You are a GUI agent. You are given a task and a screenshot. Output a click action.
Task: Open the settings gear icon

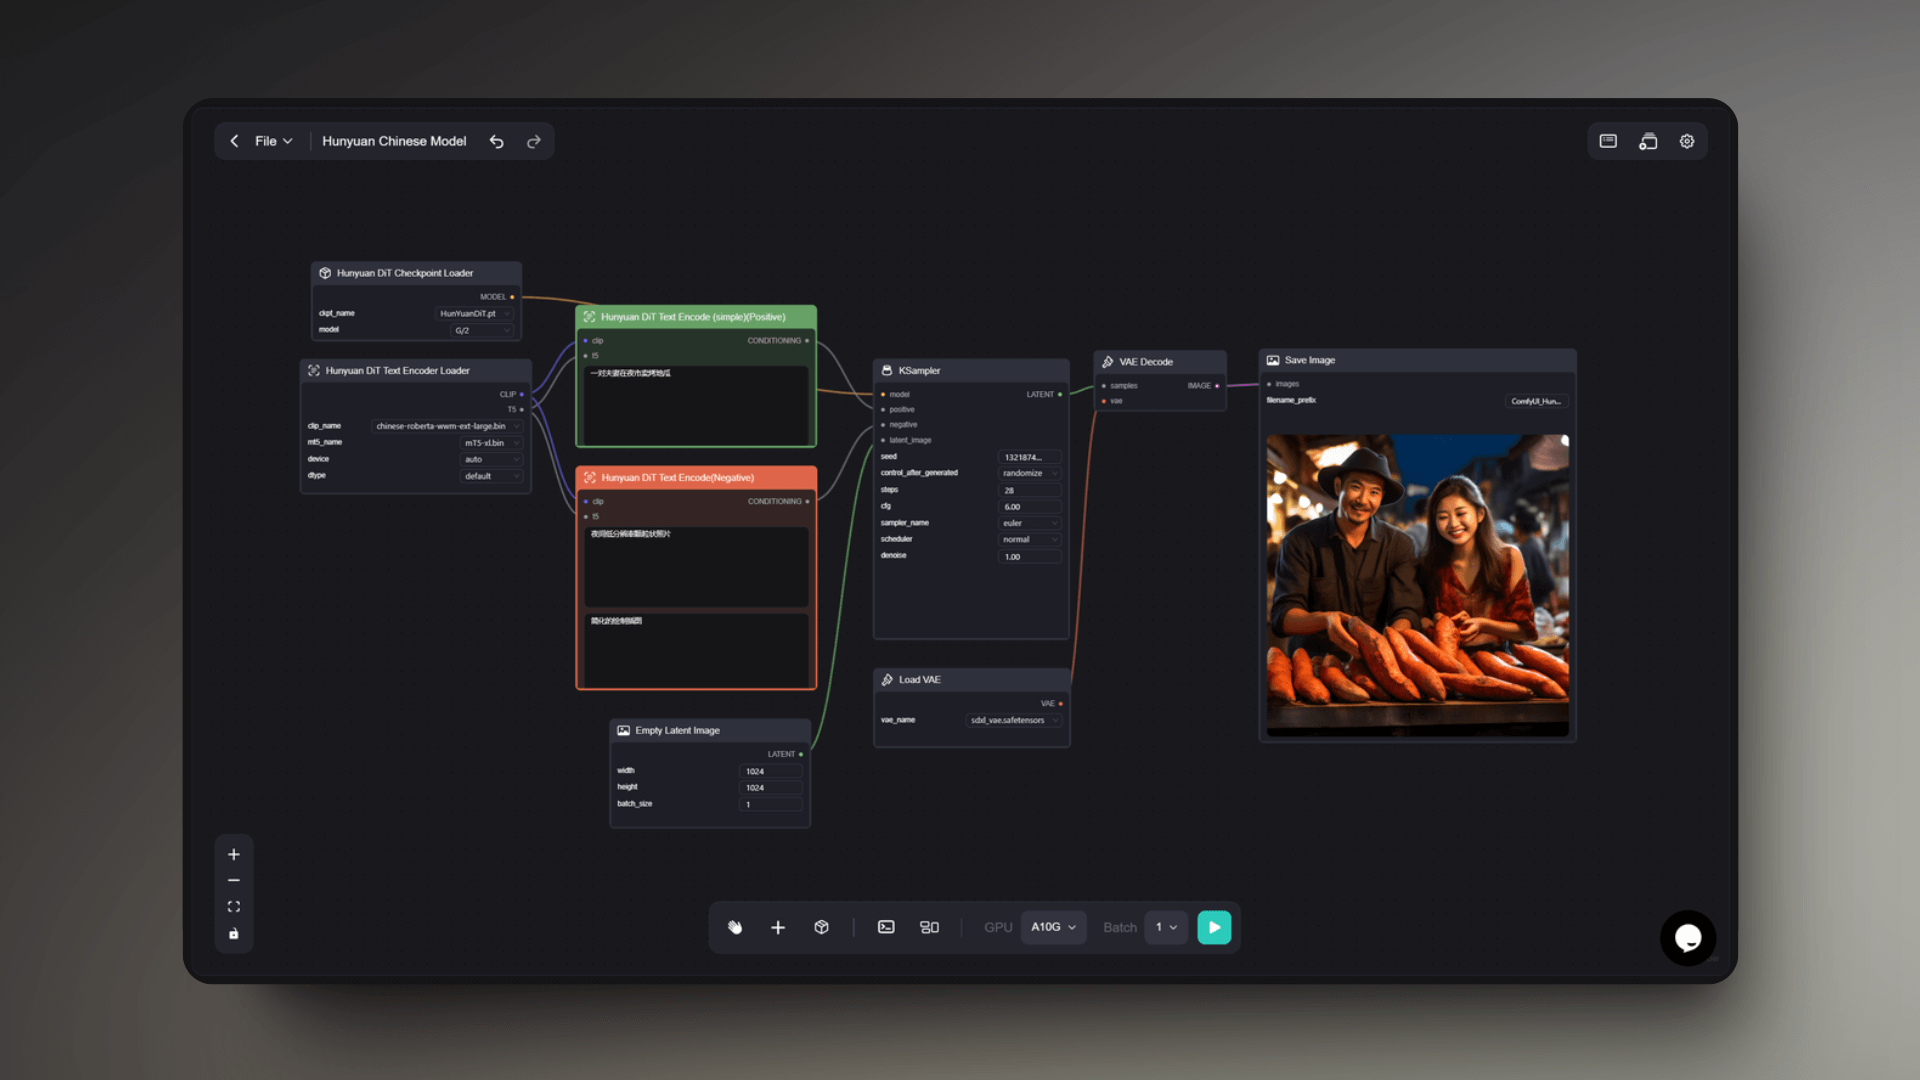[1687, 141]
